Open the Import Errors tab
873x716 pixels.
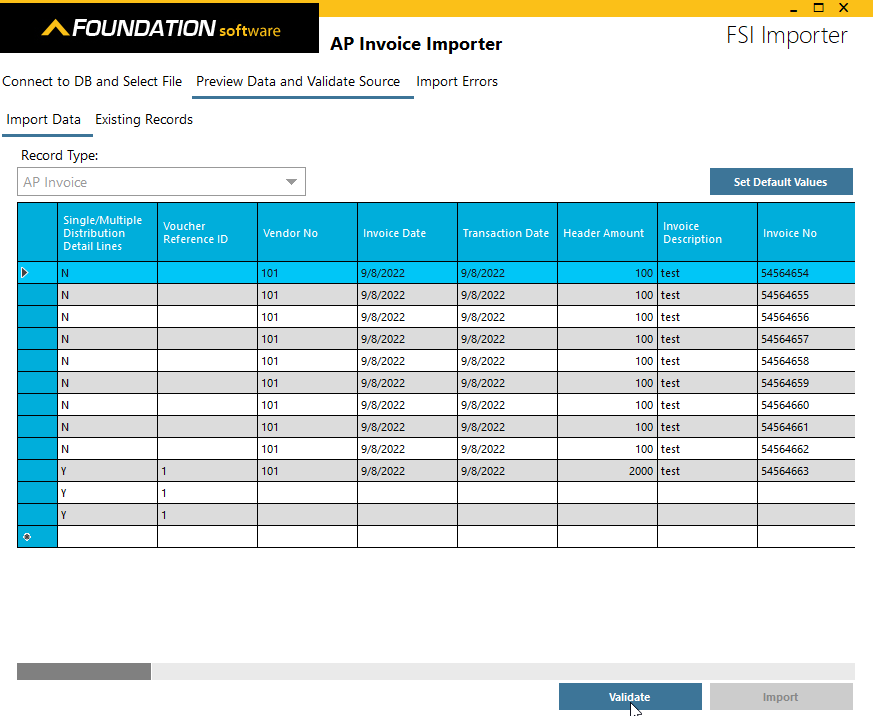[457, 81]
